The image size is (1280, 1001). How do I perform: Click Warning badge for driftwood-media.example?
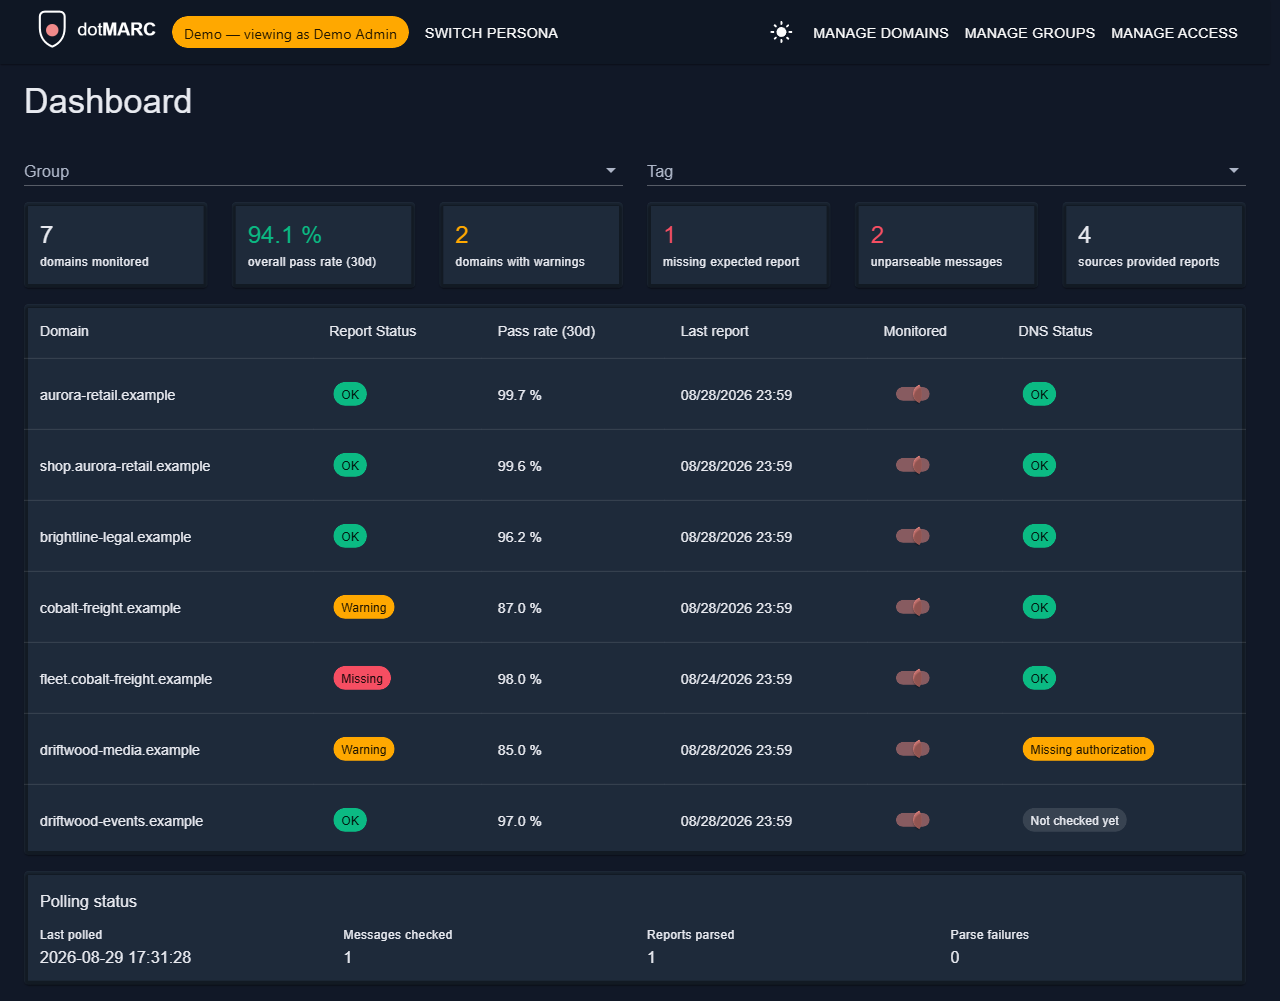(x=364, y=749)
